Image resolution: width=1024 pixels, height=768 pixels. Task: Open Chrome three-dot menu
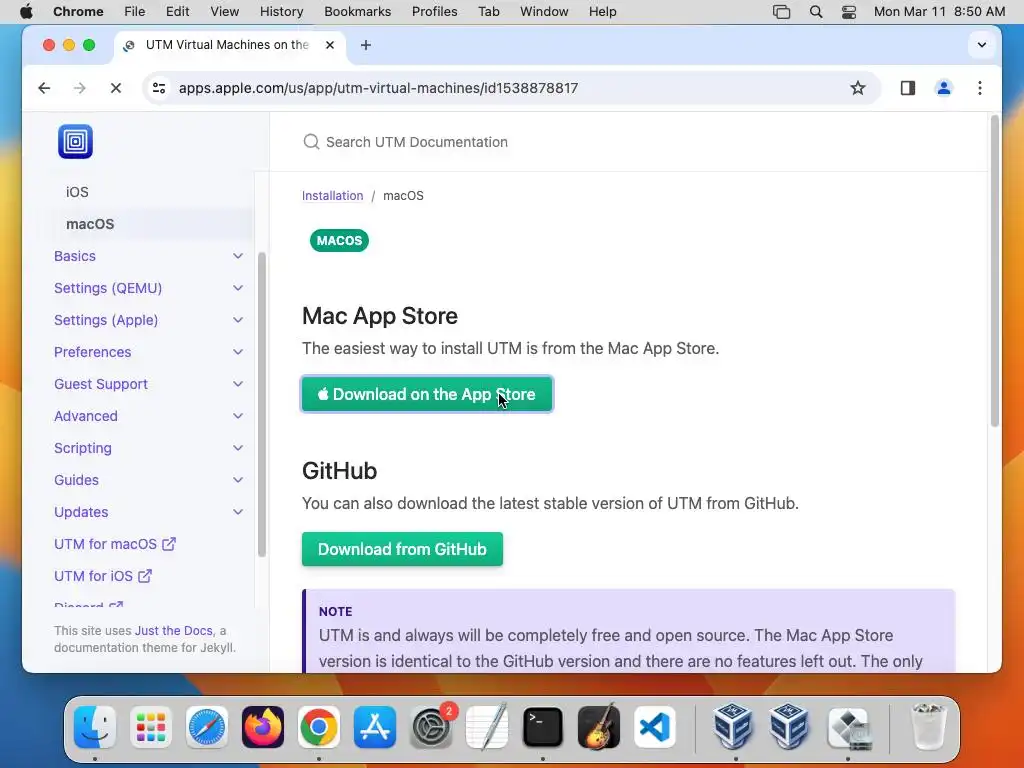pos(980,88)
